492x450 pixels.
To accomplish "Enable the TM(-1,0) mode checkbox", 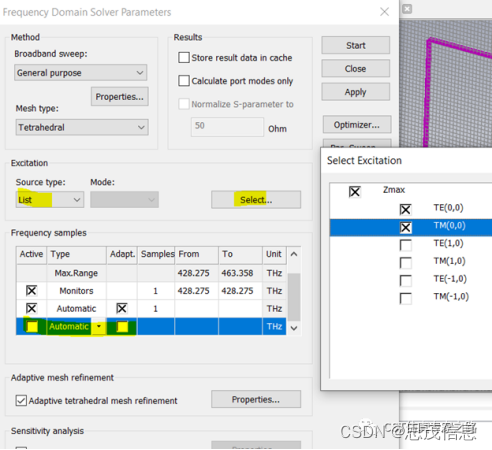I will 406,298.
